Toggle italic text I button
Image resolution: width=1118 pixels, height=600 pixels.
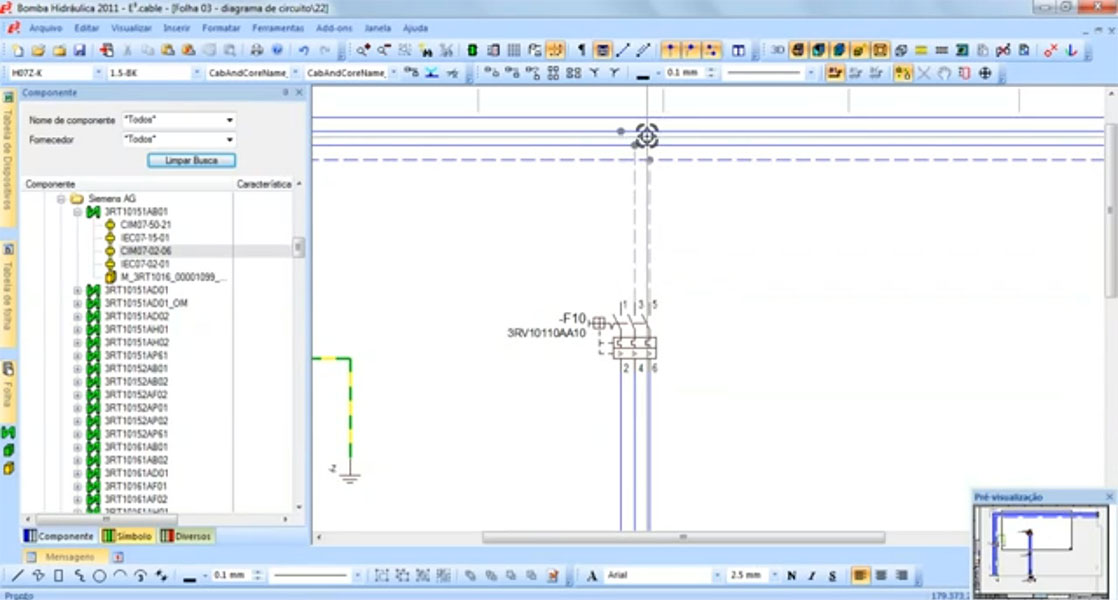point(812,576)
